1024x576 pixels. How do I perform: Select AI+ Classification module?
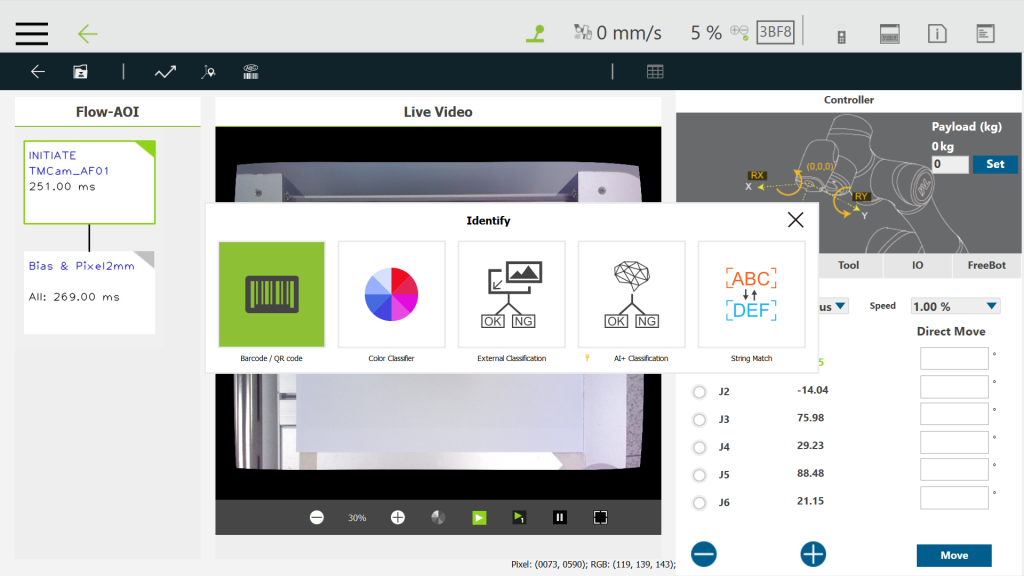(x=631, y=294)
